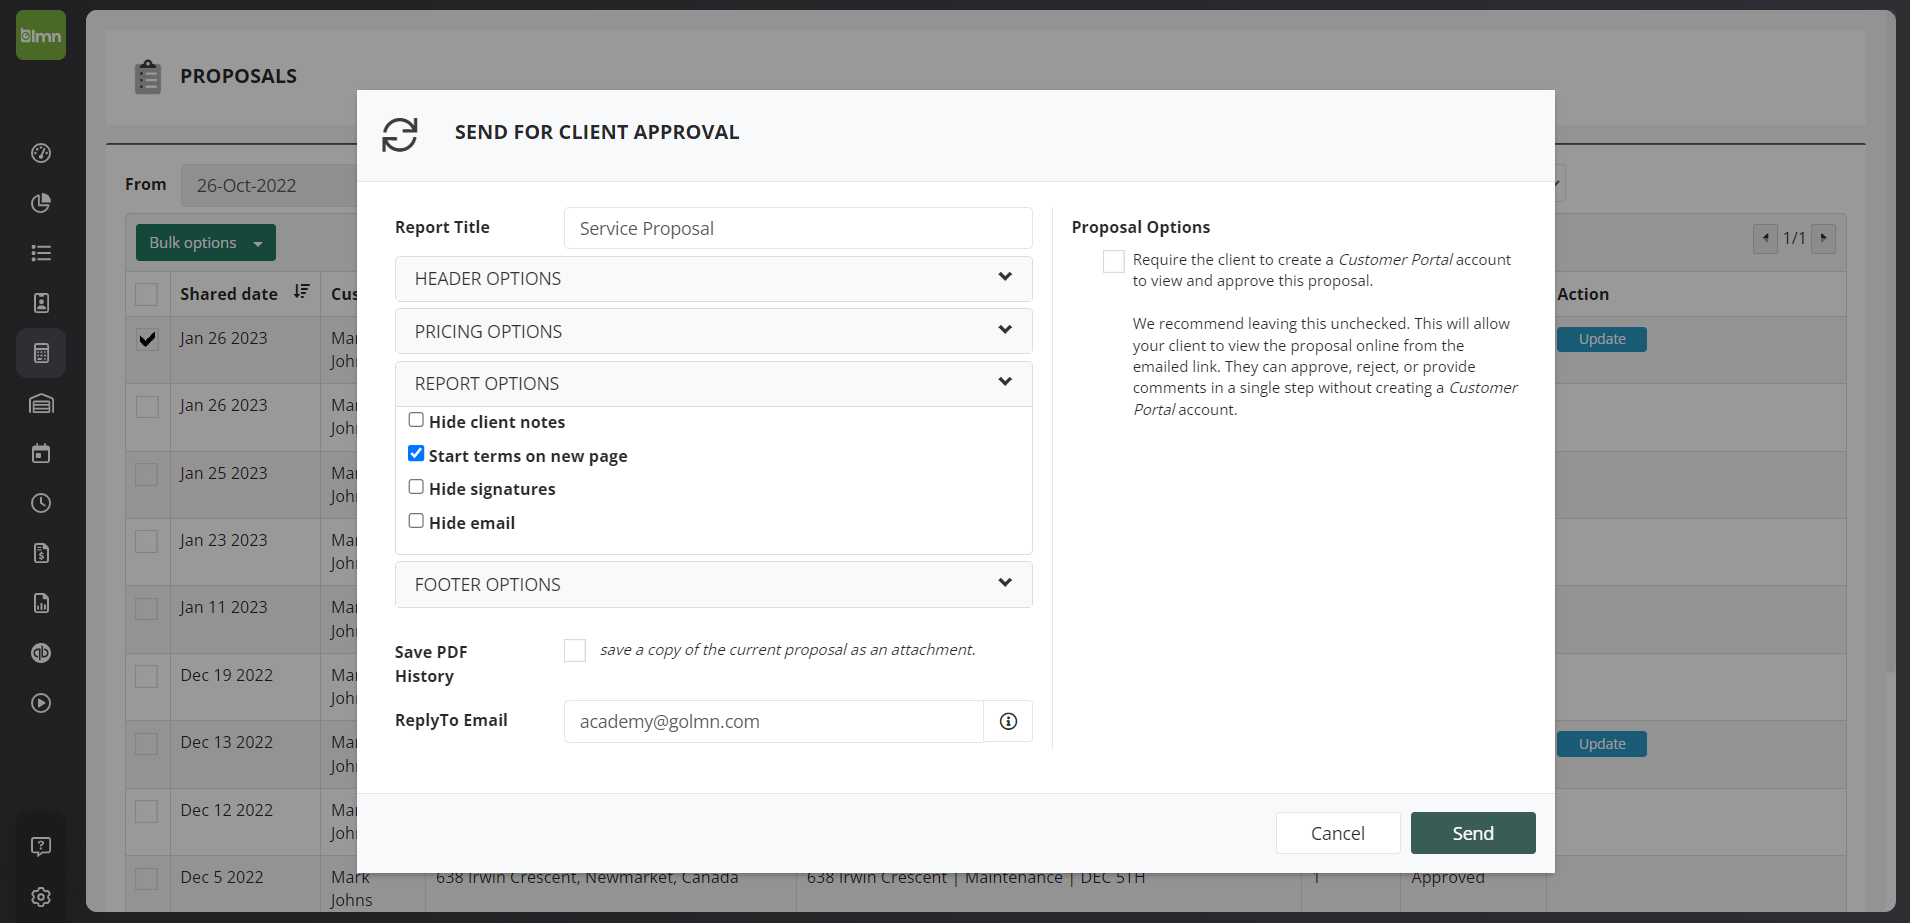Open the calendar sidebar icon
This screenshot has height=923, width=1910.
(41, 453)
